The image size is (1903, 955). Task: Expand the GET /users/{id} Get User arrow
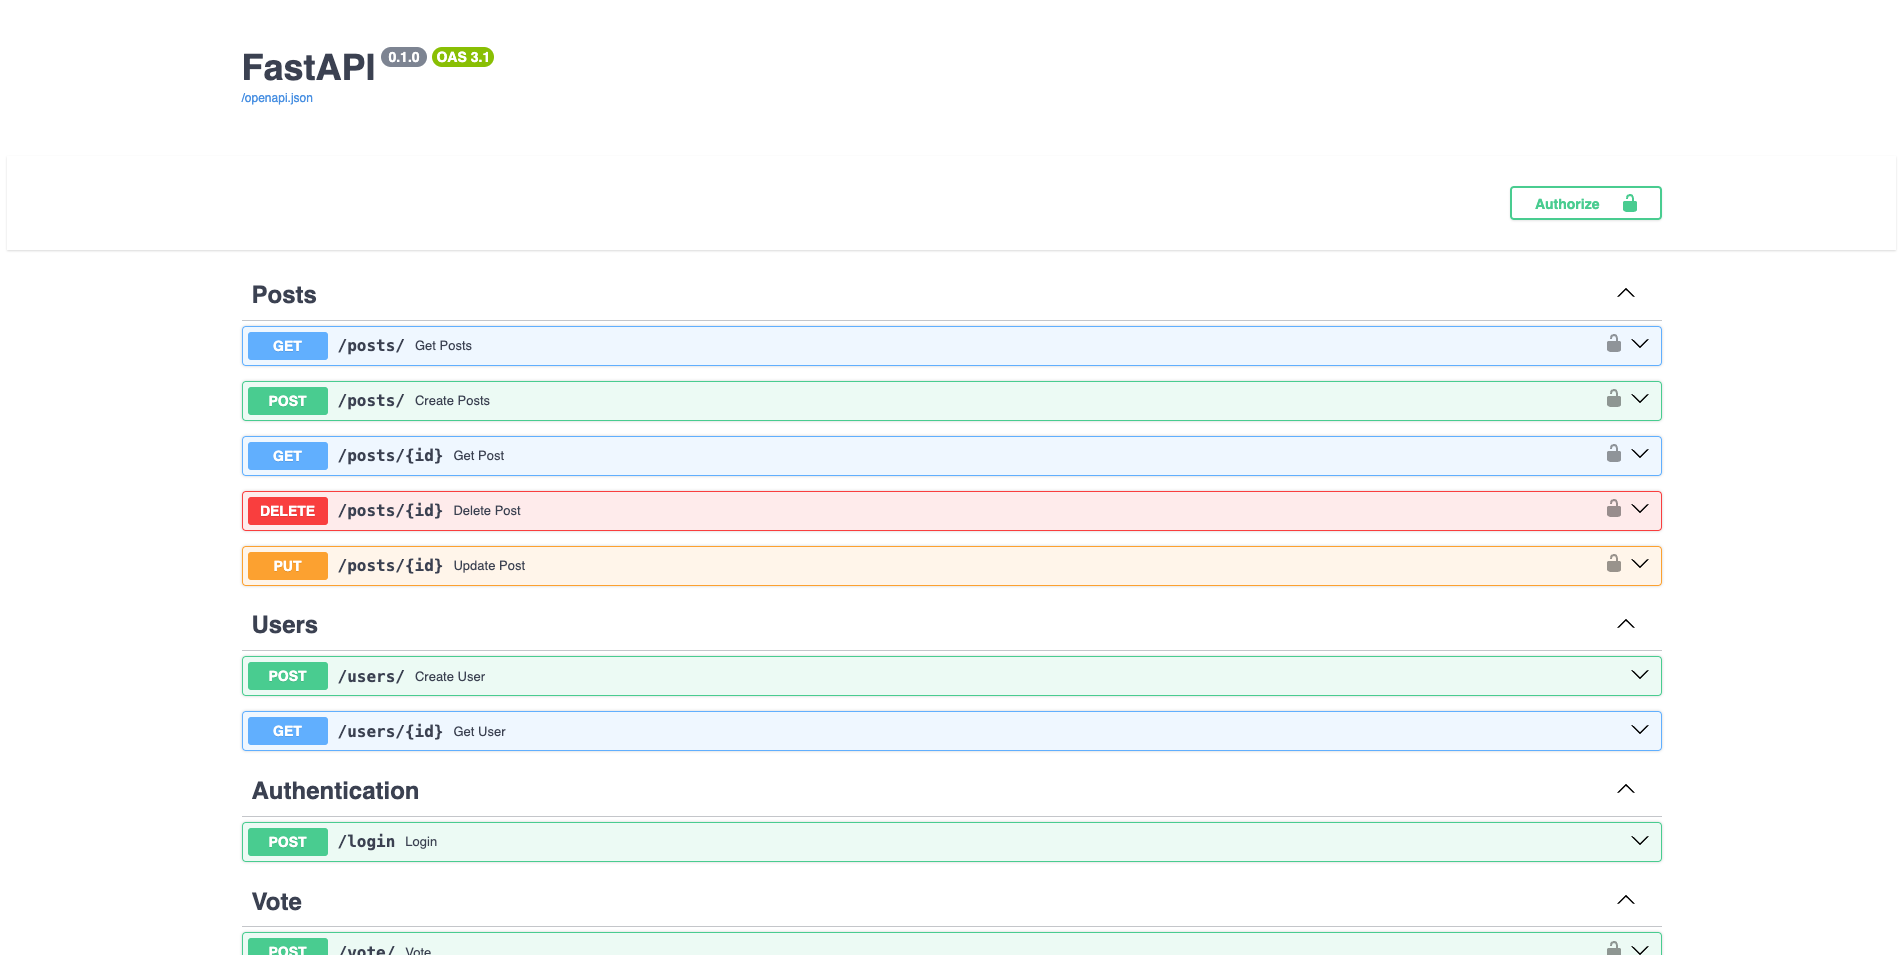[1639, 730]
